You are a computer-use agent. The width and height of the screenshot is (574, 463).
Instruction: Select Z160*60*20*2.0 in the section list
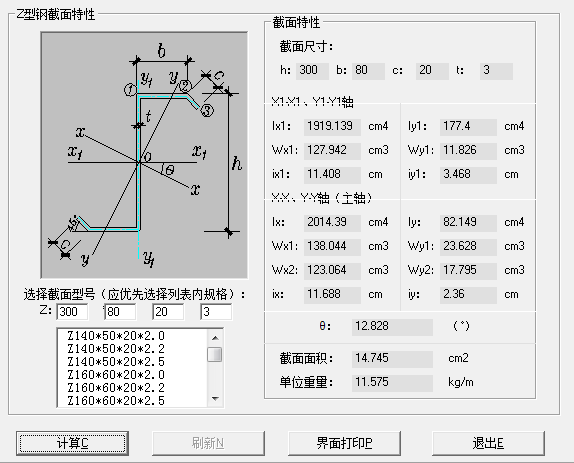click(116, 375)
